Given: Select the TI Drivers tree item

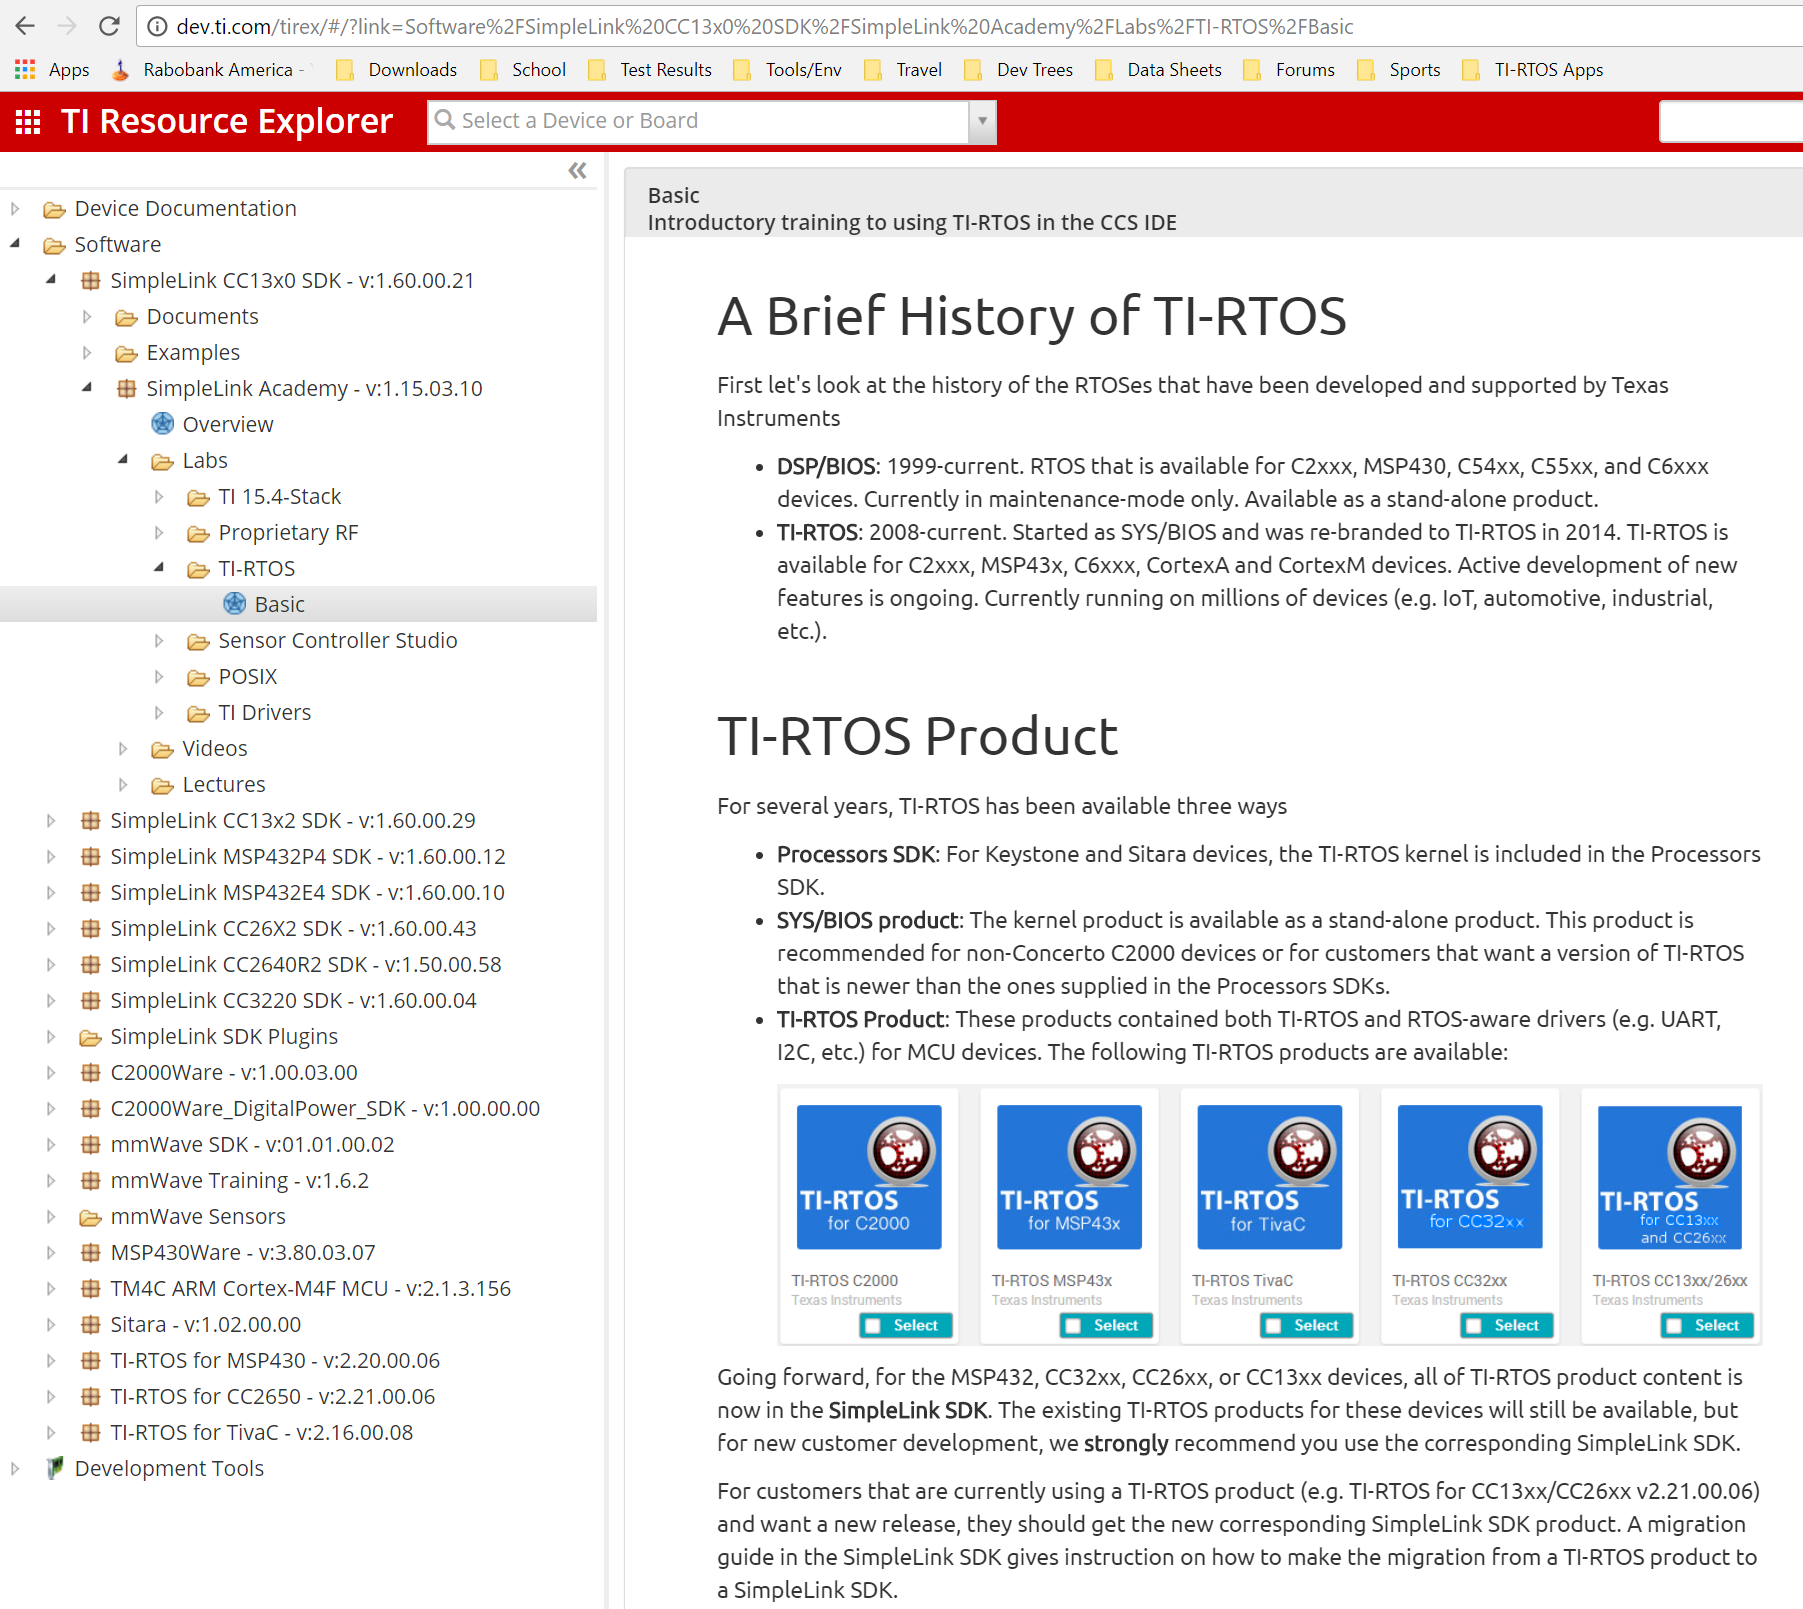Looking at the screenshot, I should (x=265, y=713).
